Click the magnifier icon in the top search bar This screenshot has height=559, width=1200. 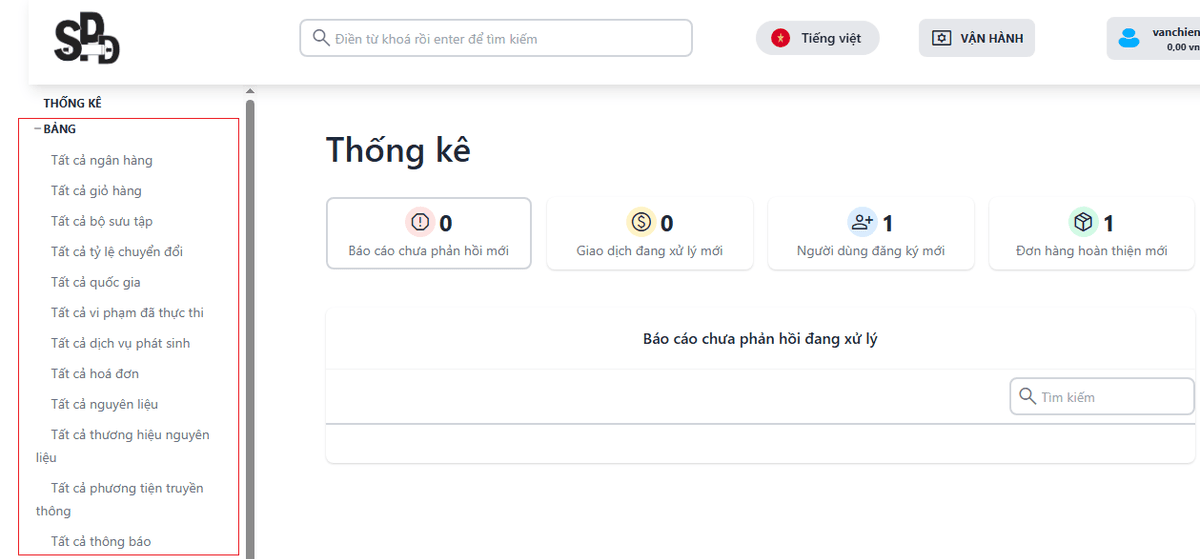point(321,38)
